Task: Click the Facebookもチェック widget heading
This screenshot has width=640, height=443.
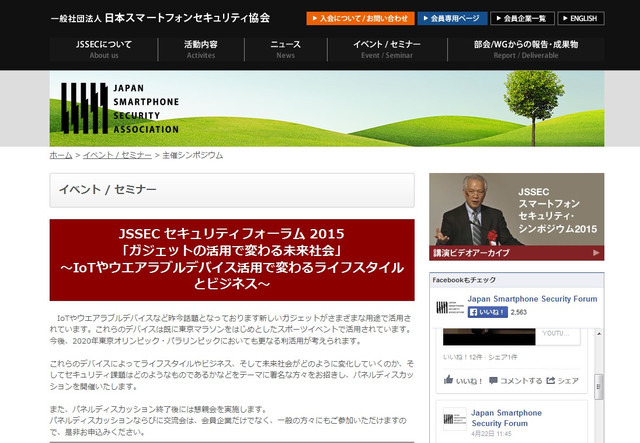Action: click(464, 280)
